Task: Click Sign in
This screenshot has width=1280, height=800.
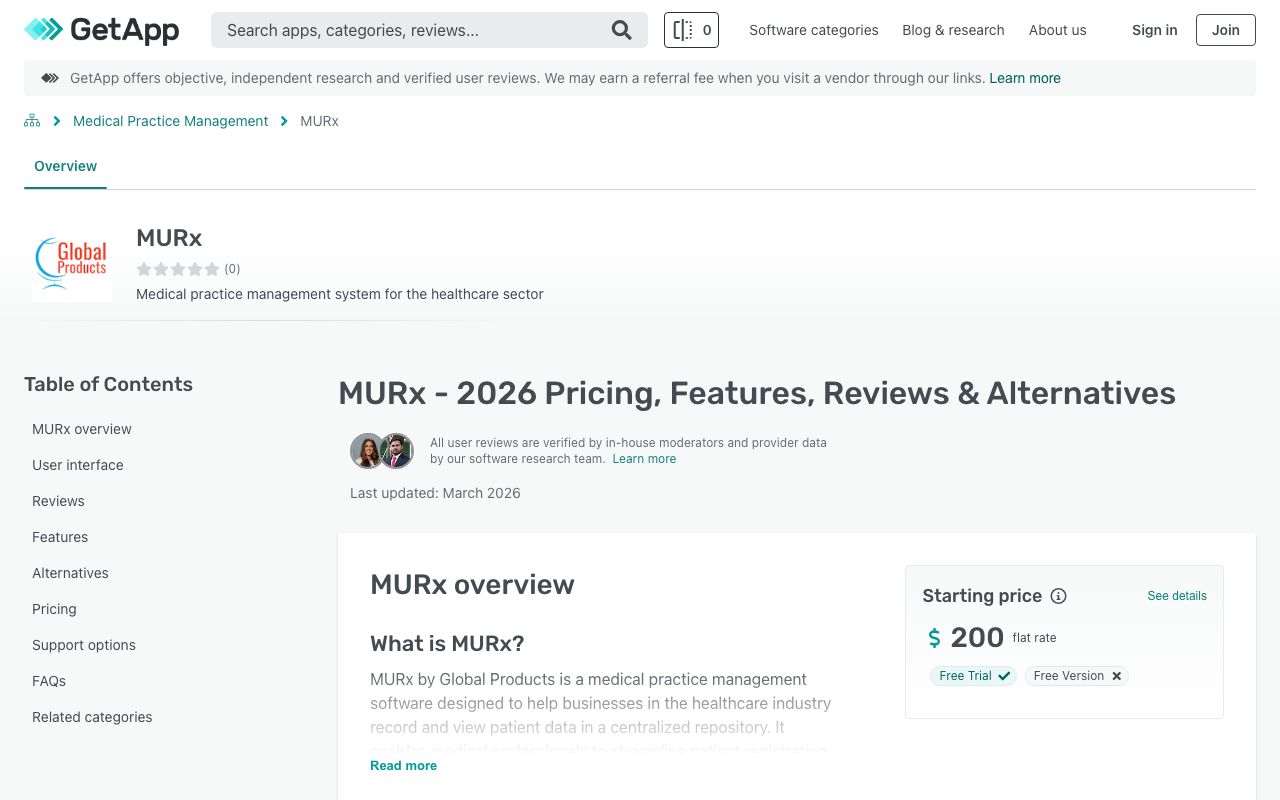Action: (1154, 30)
